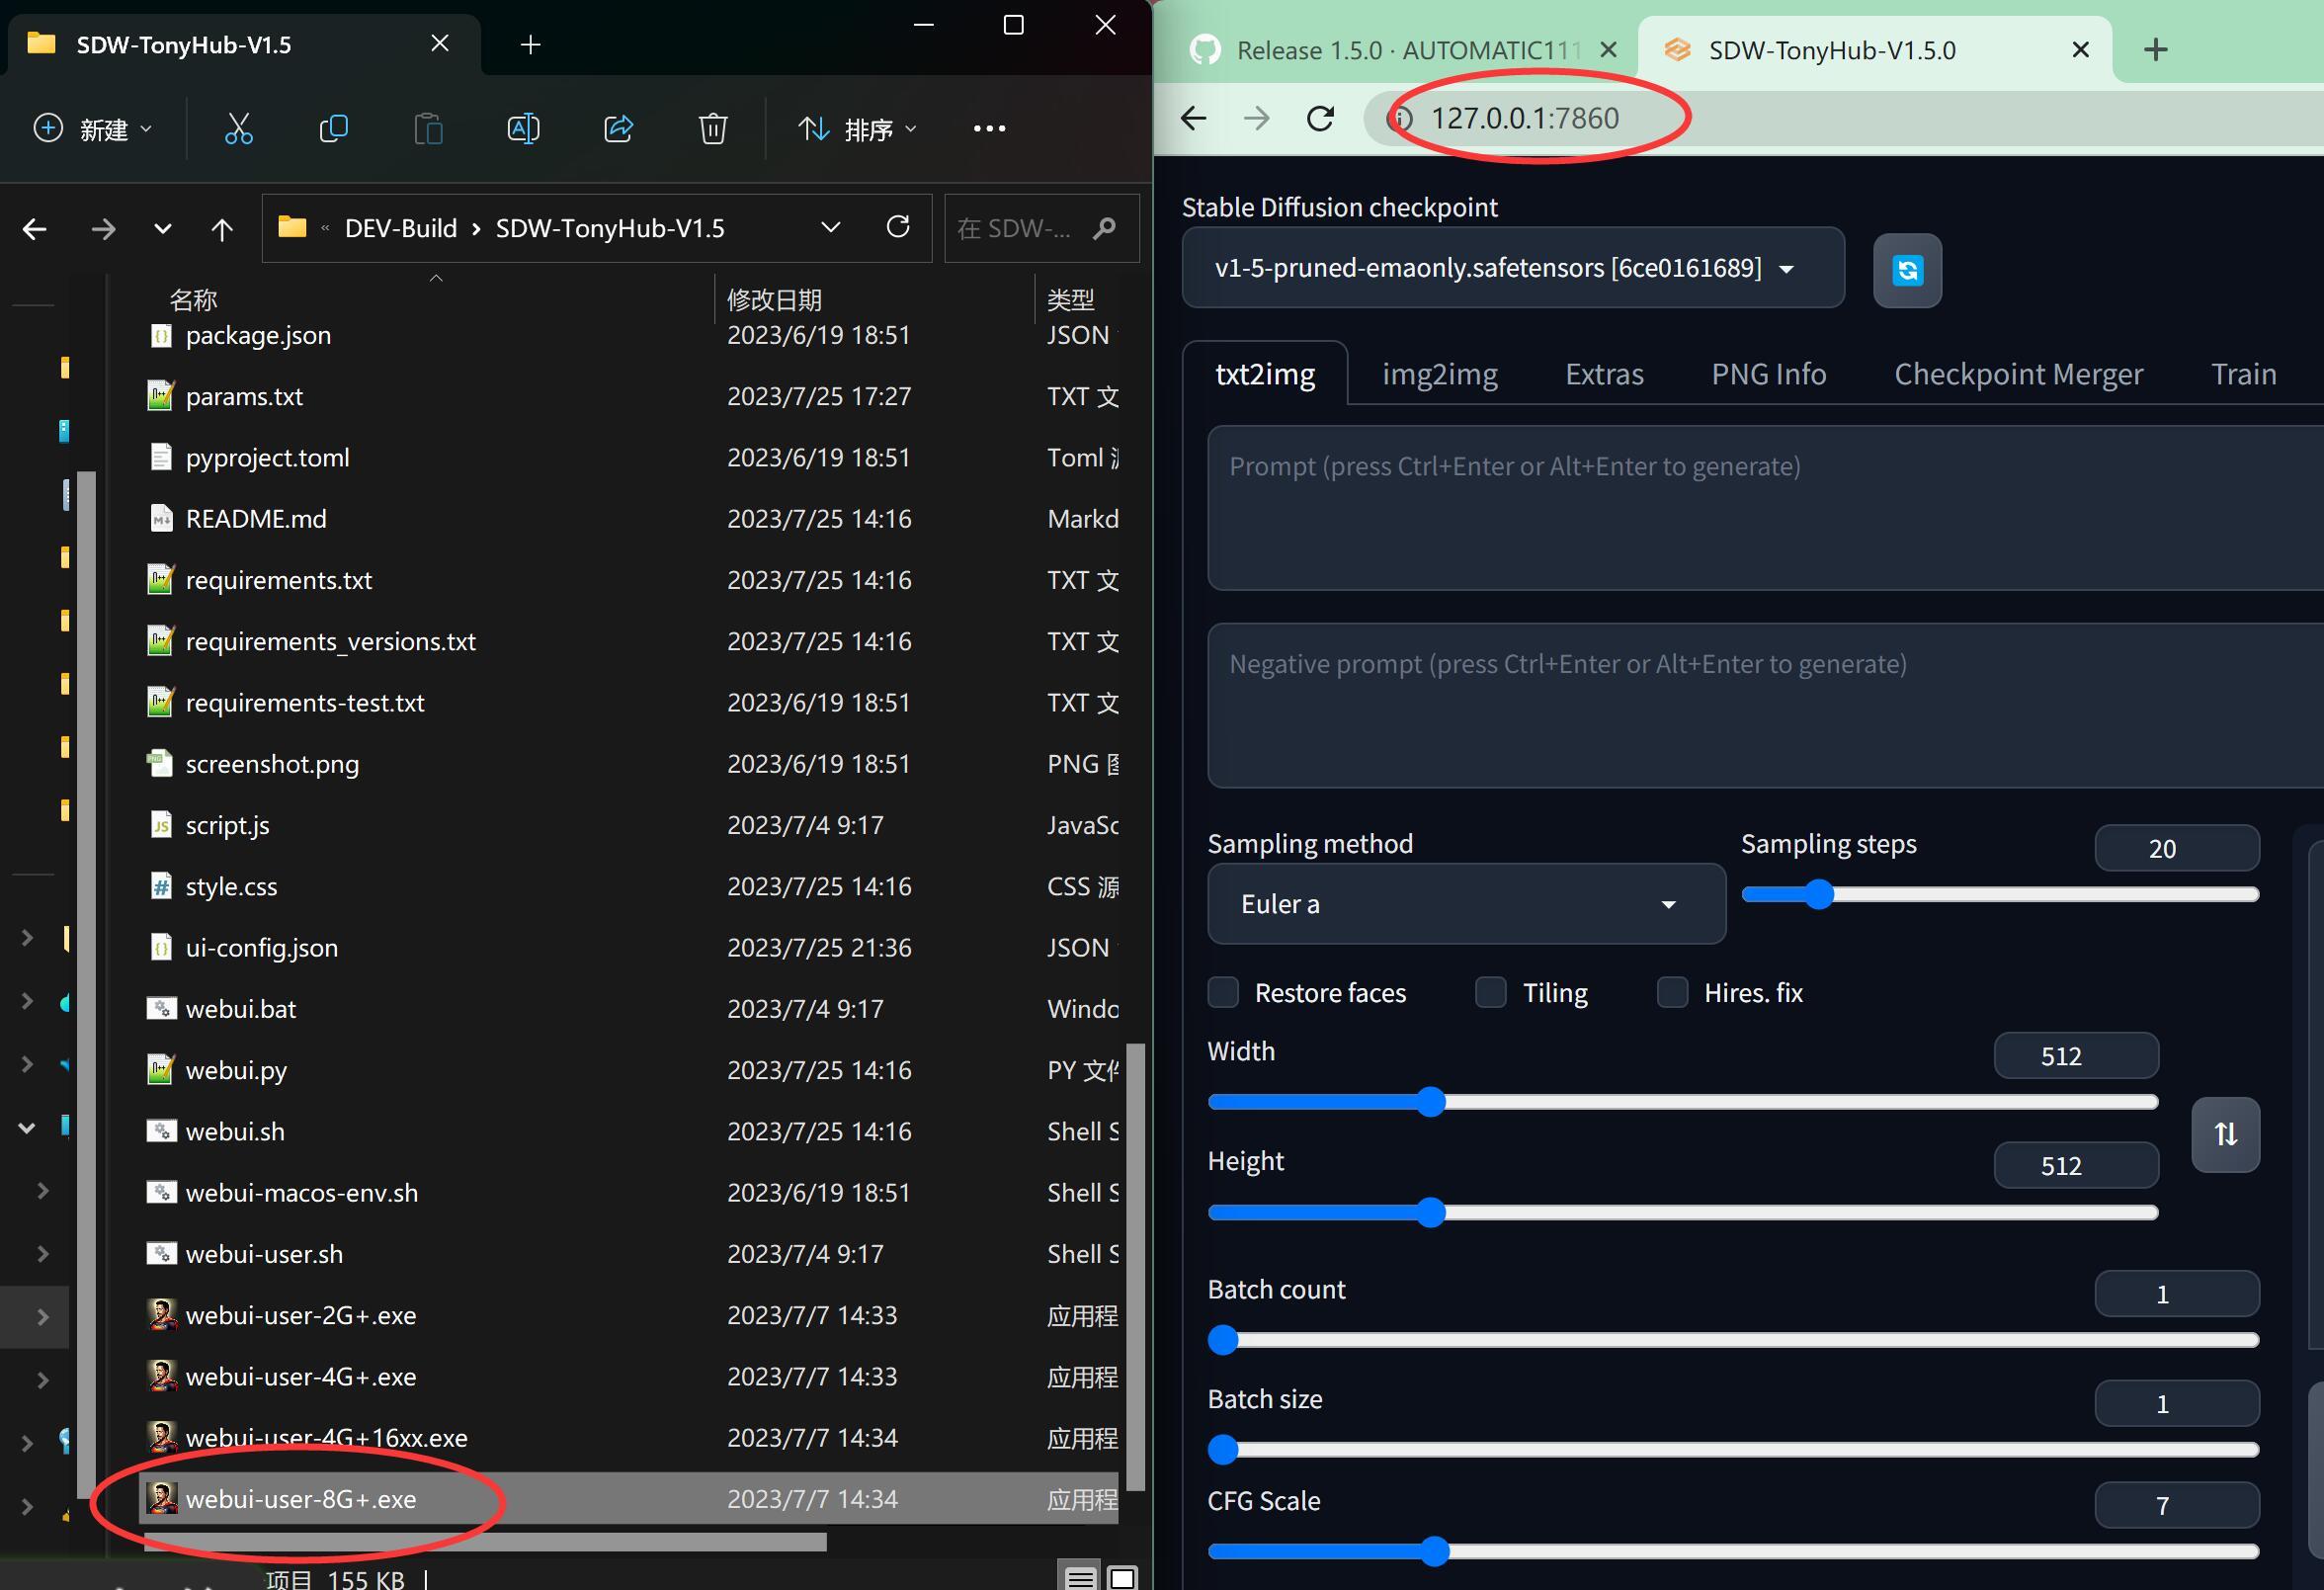Select the txt2img tab
Viewport: 2324px width, 1590px height.
(x=1265, y=374)
